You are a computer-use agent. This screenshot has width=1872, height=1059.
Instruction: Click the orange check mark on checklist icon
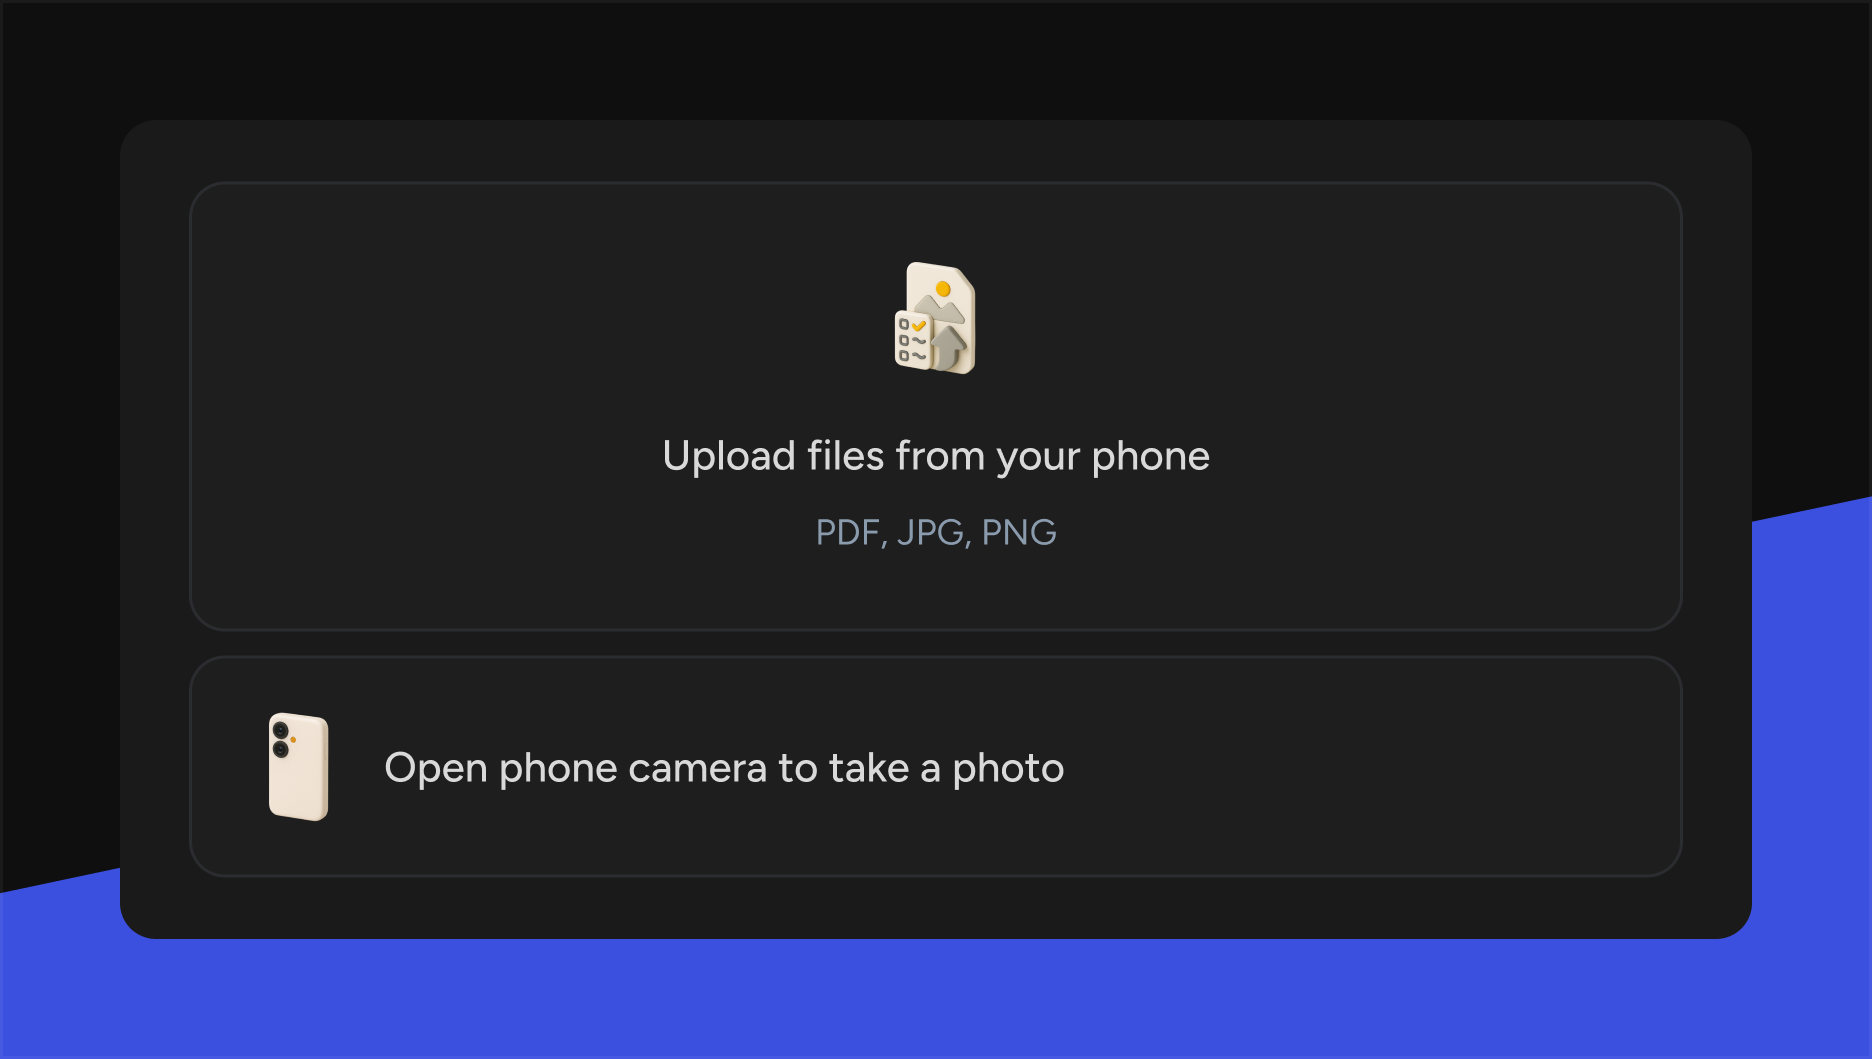(x=918, y=325)
